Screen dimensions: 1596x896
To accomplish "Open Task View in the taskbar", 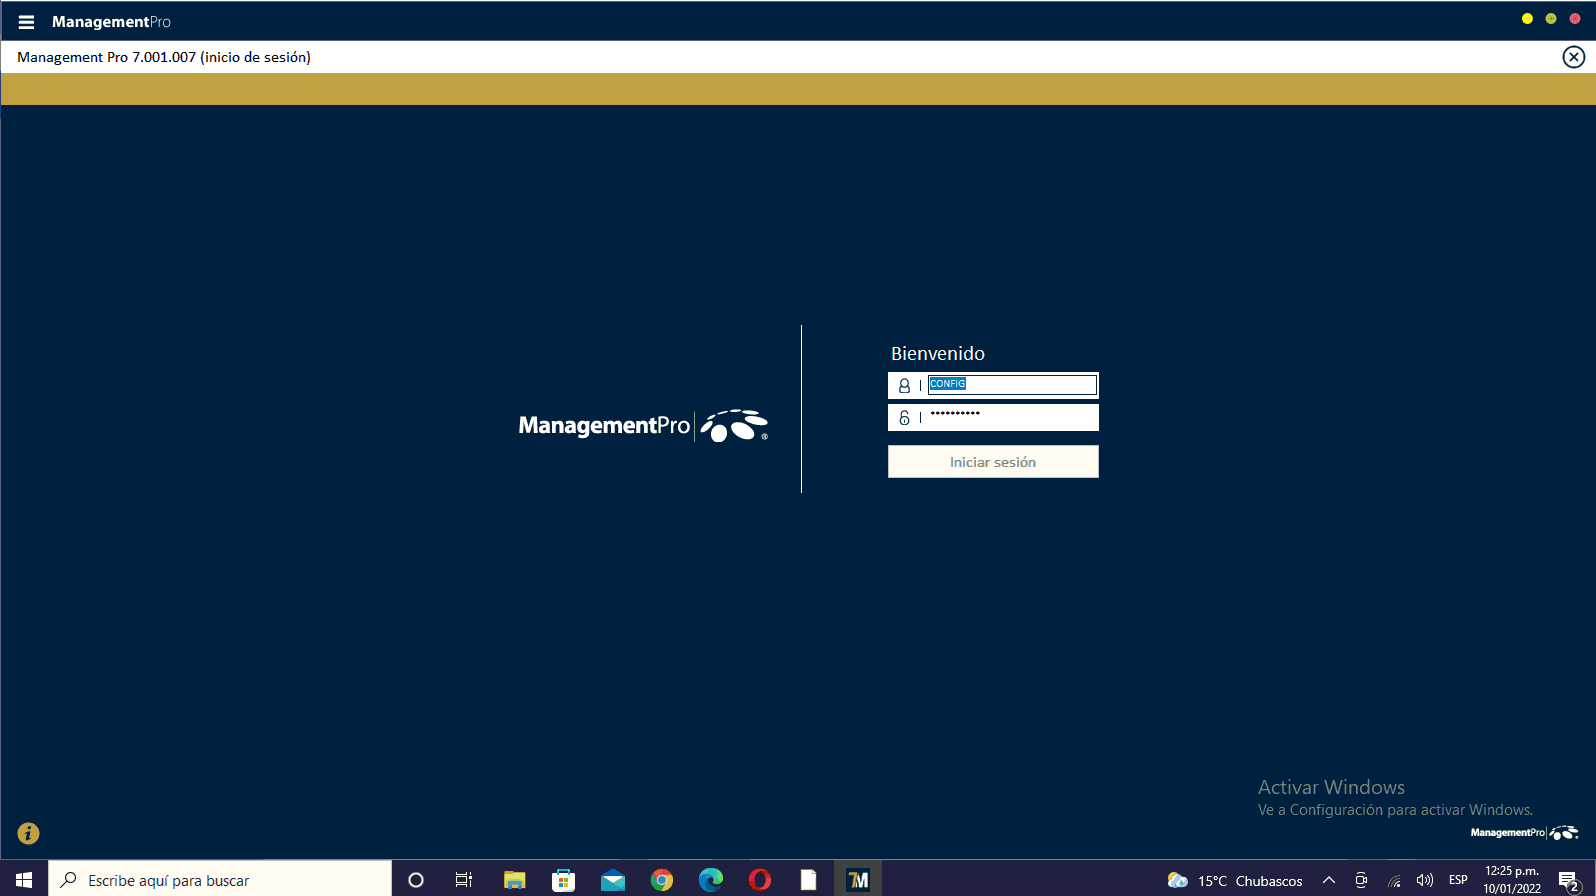I will point(464,880).
